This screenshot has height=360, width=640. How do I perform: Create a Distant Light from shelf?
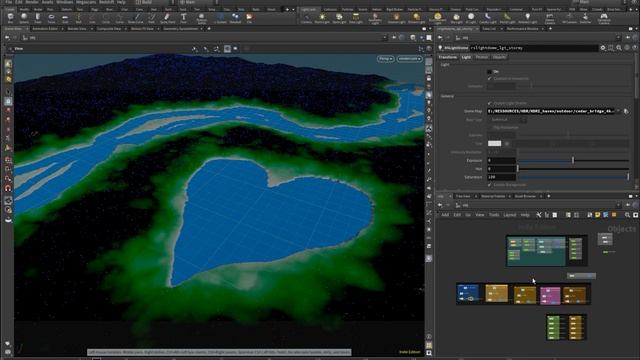coord(416,18)
